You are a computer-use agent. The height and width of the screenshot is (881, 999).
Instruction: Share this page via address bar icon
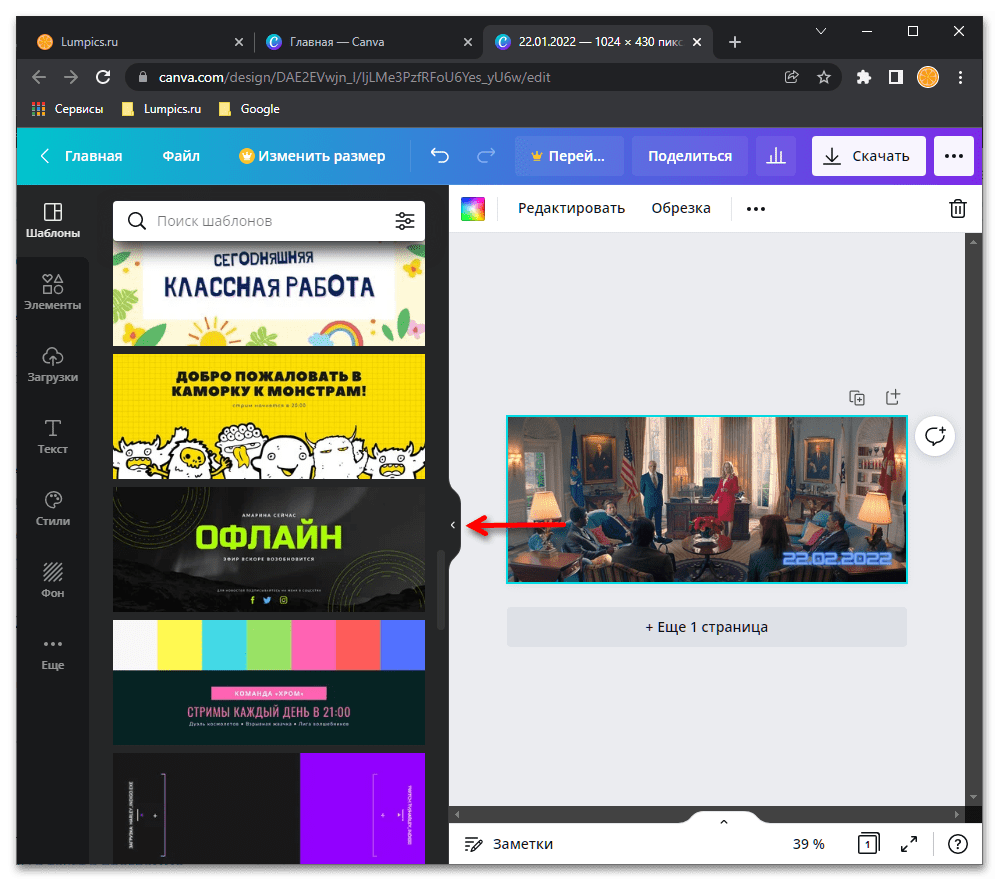coord(791,77)
